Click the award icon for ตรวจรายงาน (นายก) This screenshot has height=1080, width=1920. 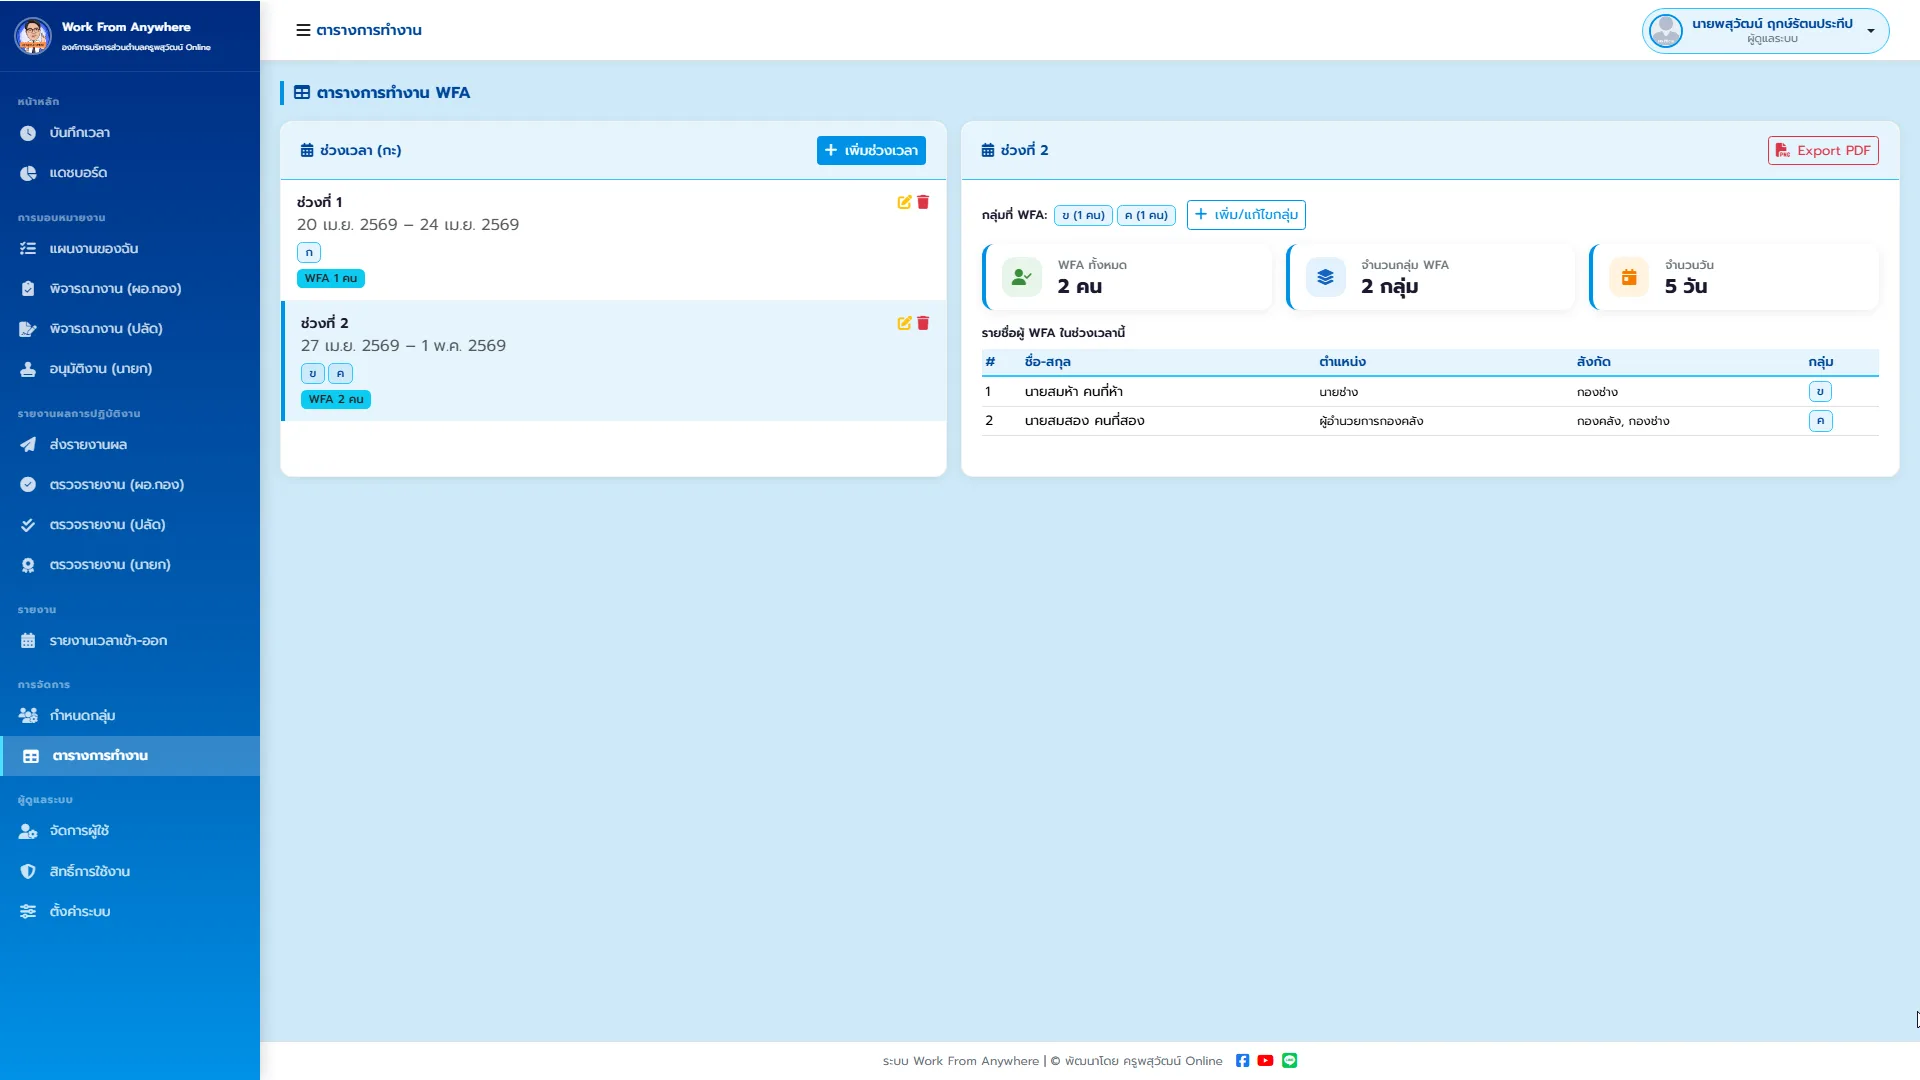tap(28, 565)
